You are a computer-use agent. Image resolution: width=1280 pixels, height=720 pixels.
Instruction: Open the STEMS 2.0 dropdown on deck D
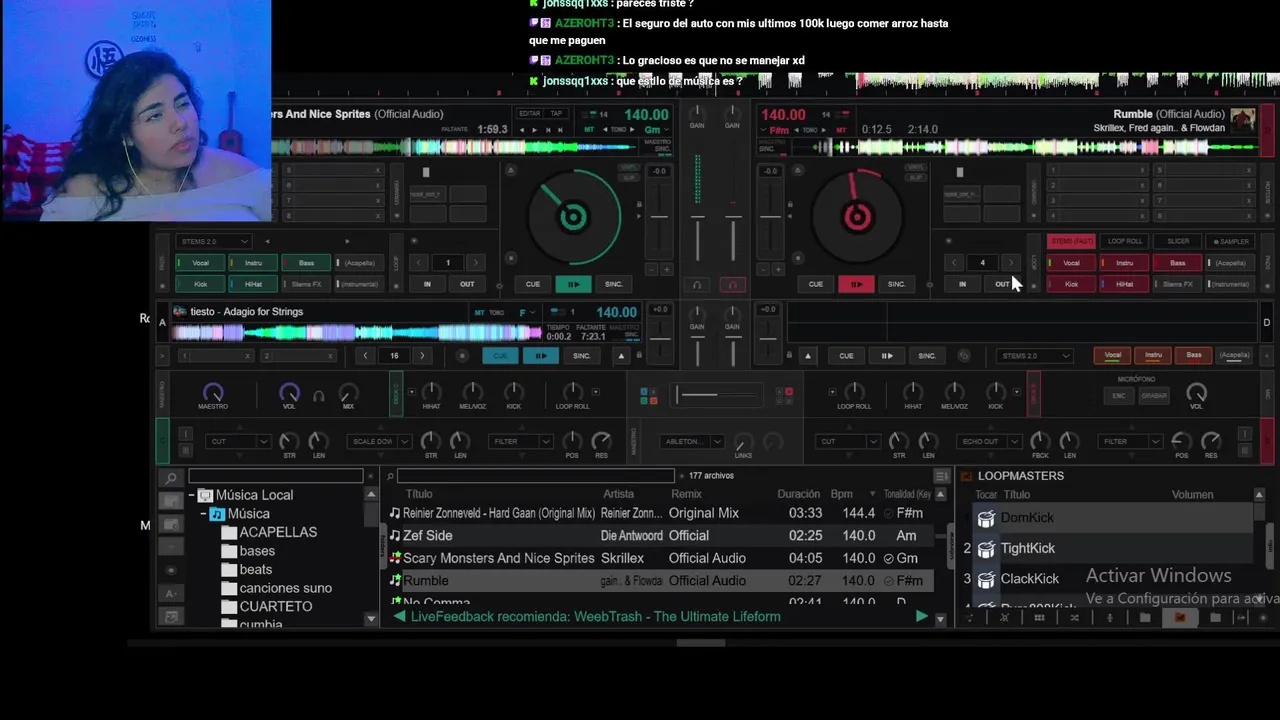click(x=1035, y=356)
